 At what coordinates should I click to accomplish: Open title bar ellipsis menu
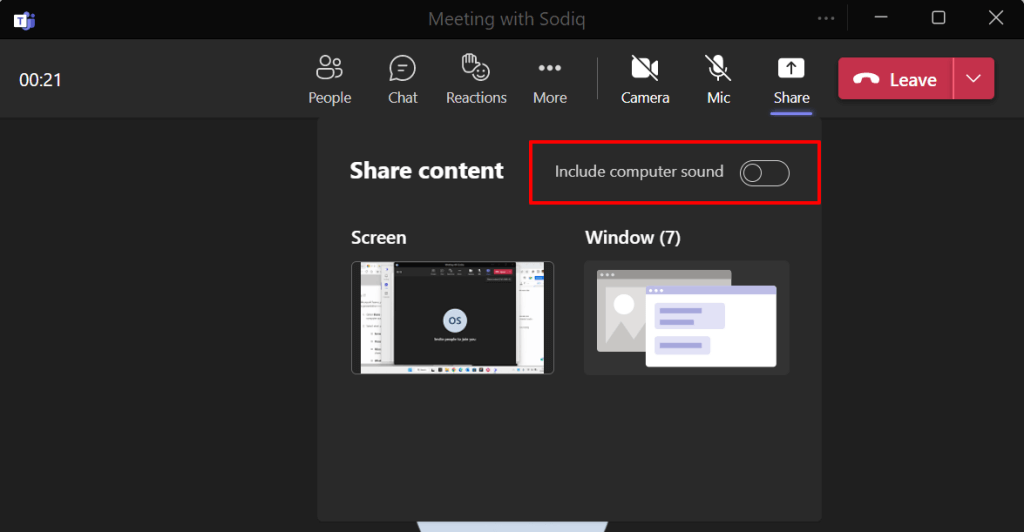coord(826,18)
